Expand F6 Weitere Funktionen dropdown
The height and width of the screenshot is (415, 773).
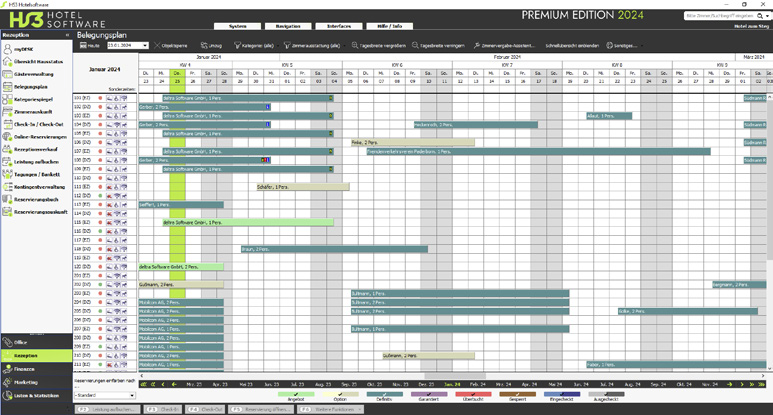pyautogui.click(x=360, y=410)
